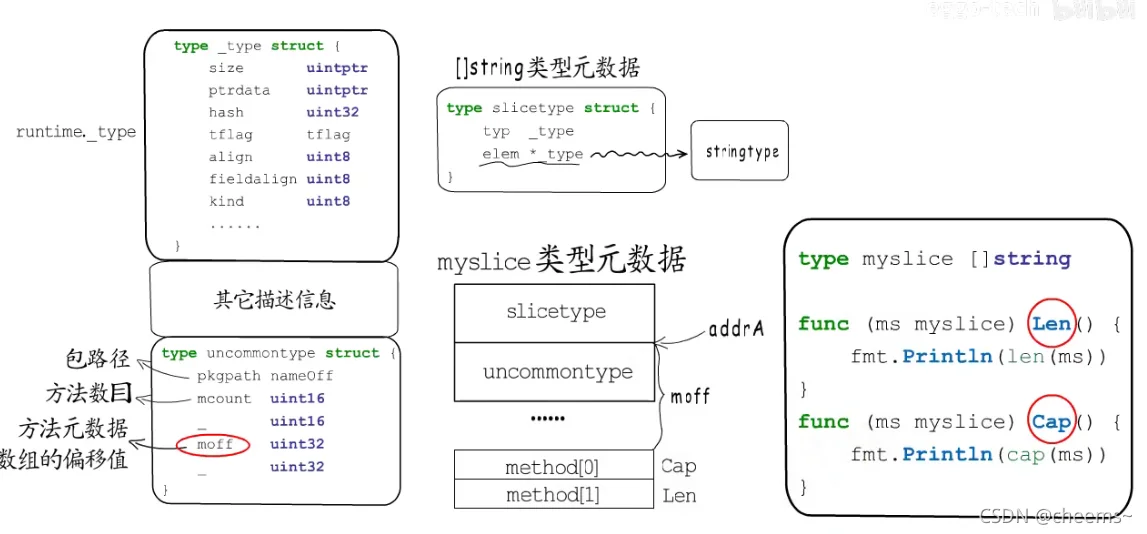Click the "kind" field name
The height and width of the screenshot is (534, 1147).
click(226, 201)
